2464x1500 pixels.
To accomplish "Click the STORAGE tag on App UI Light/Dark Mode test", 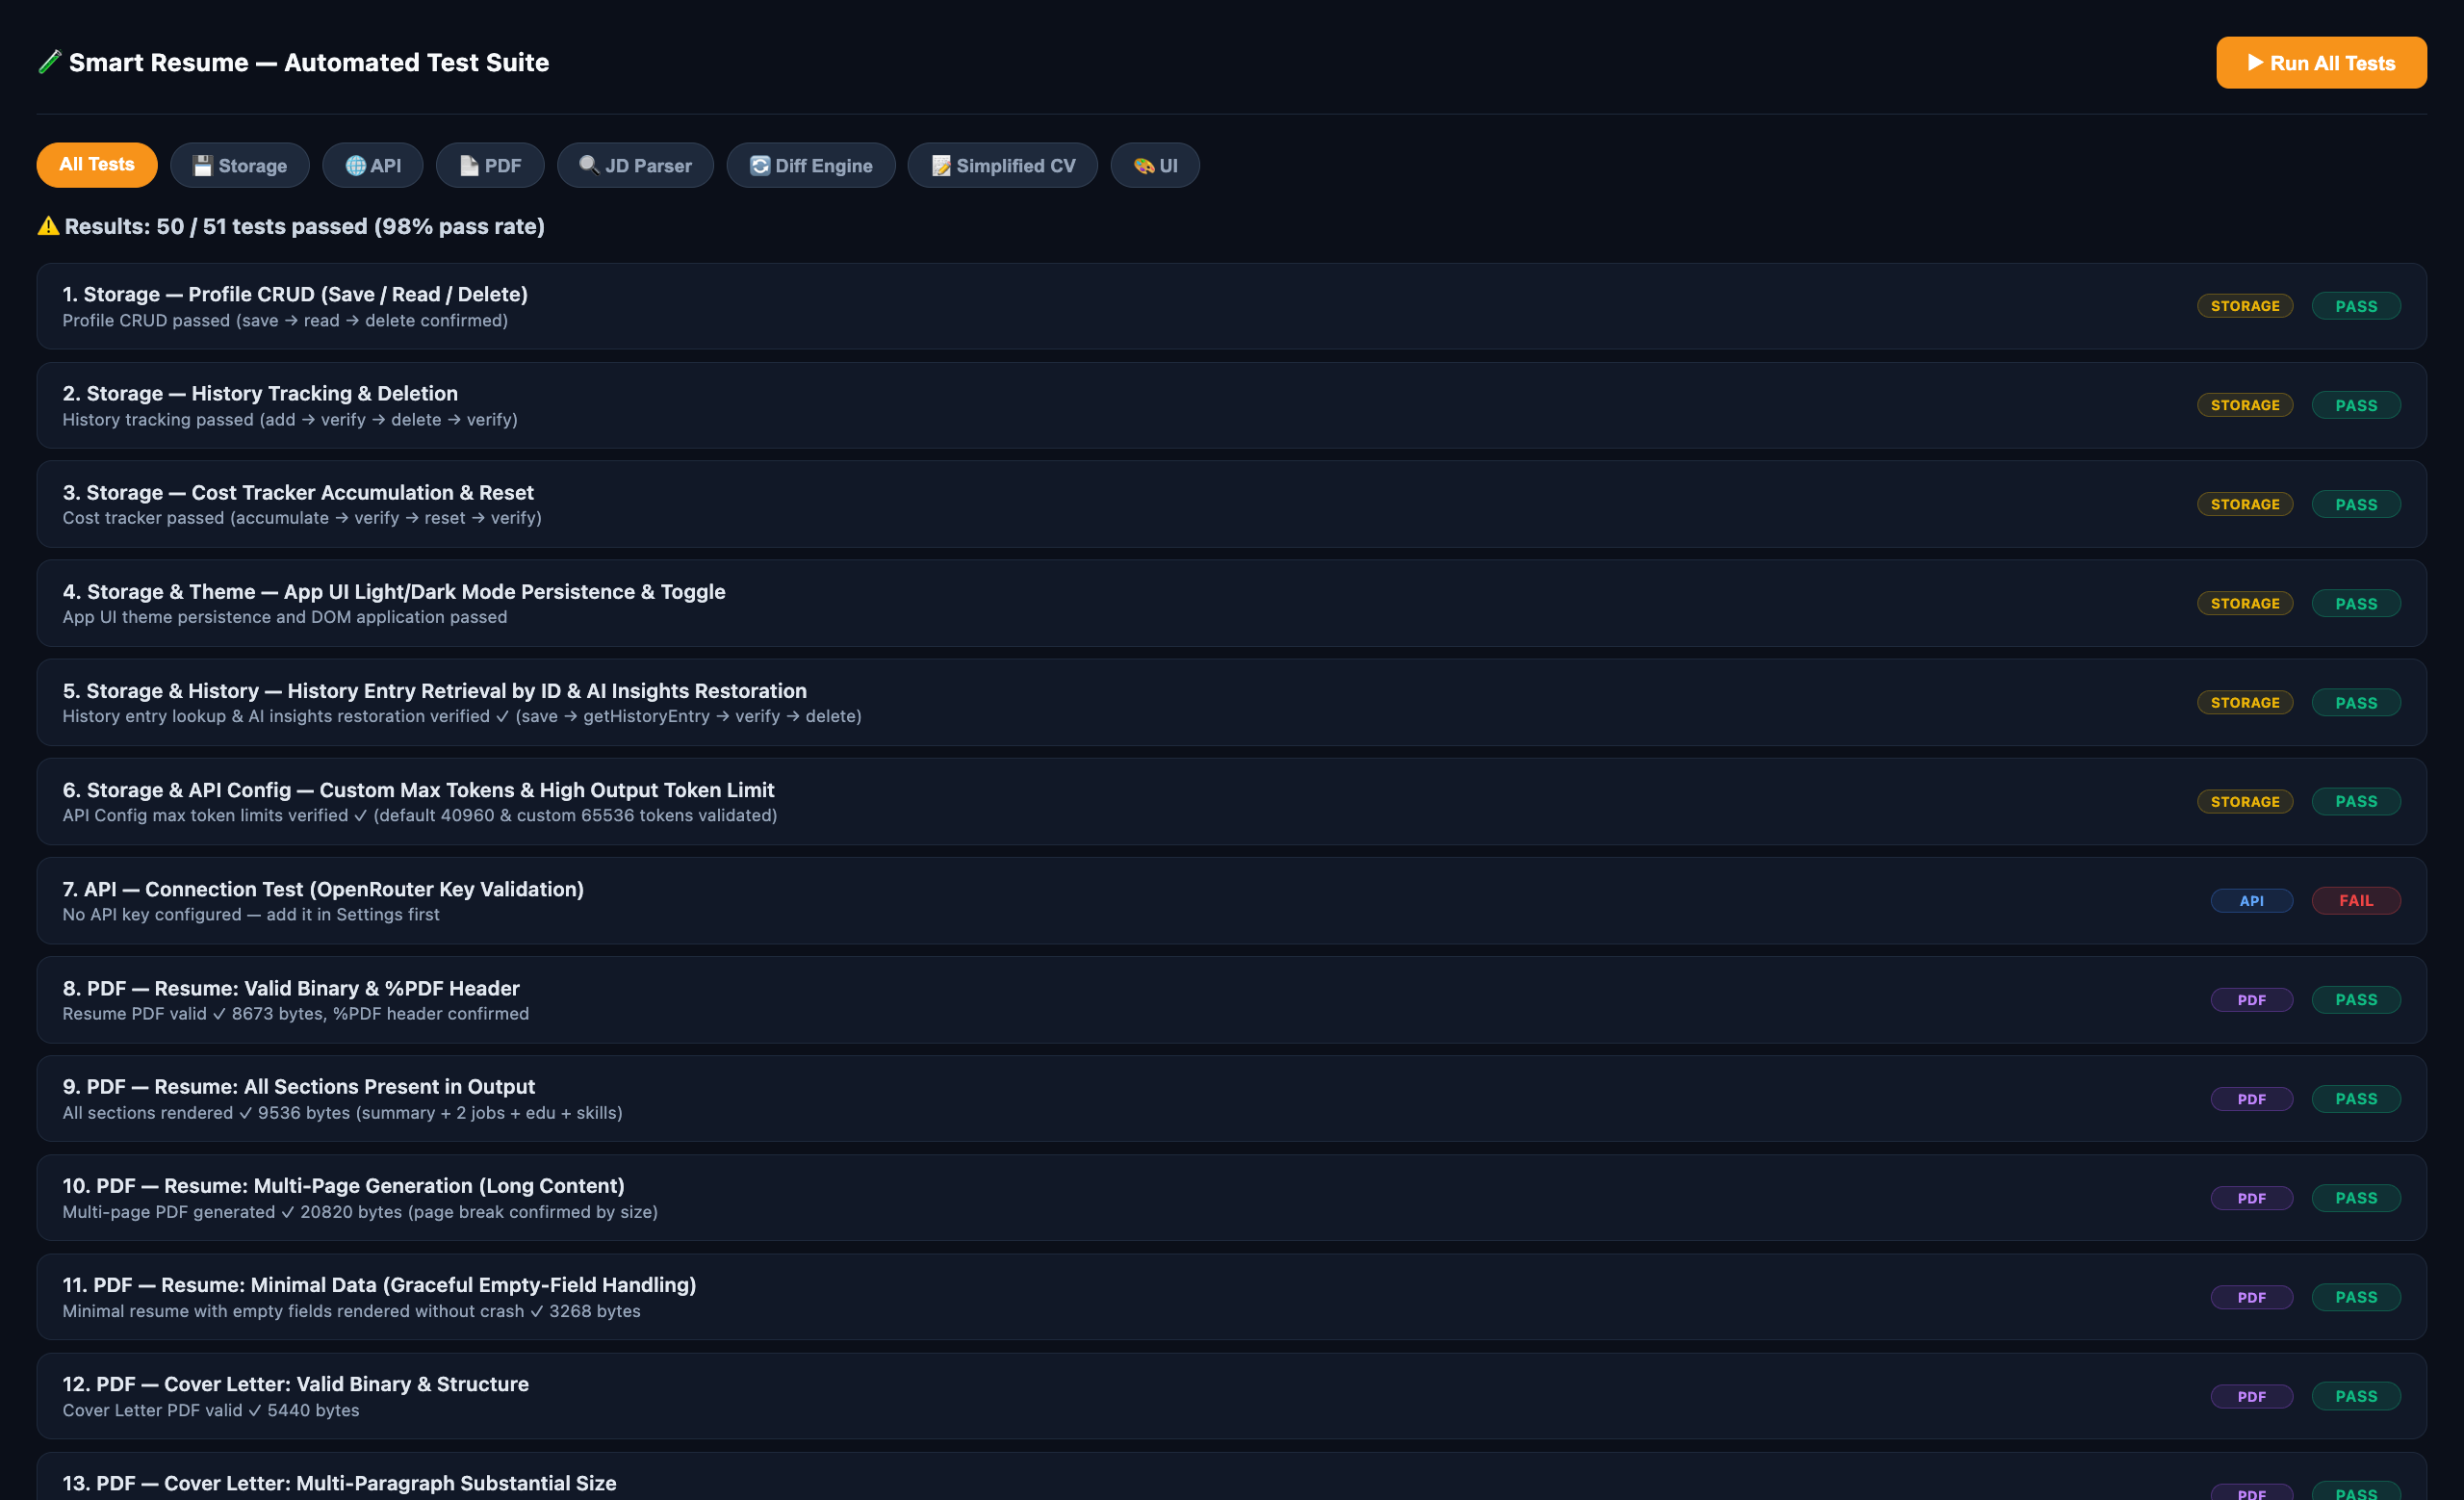I will point(2245,603).
